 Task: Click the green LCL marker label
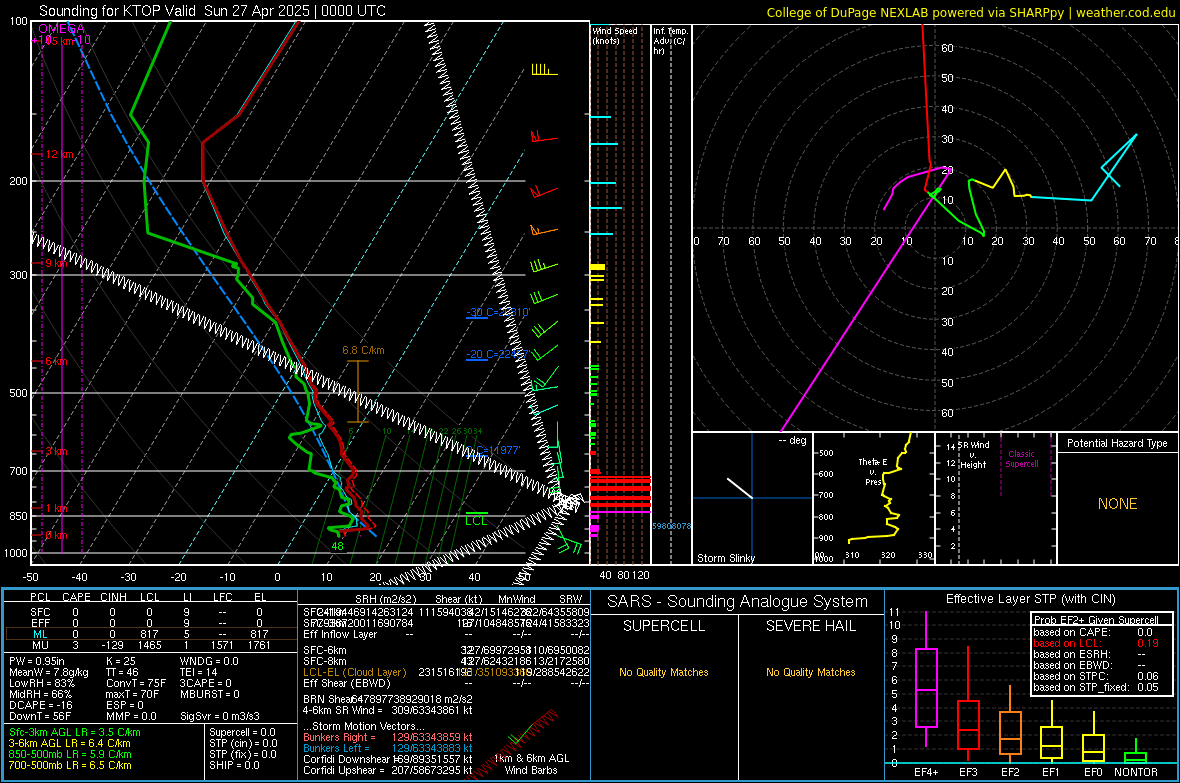point(476,520)
